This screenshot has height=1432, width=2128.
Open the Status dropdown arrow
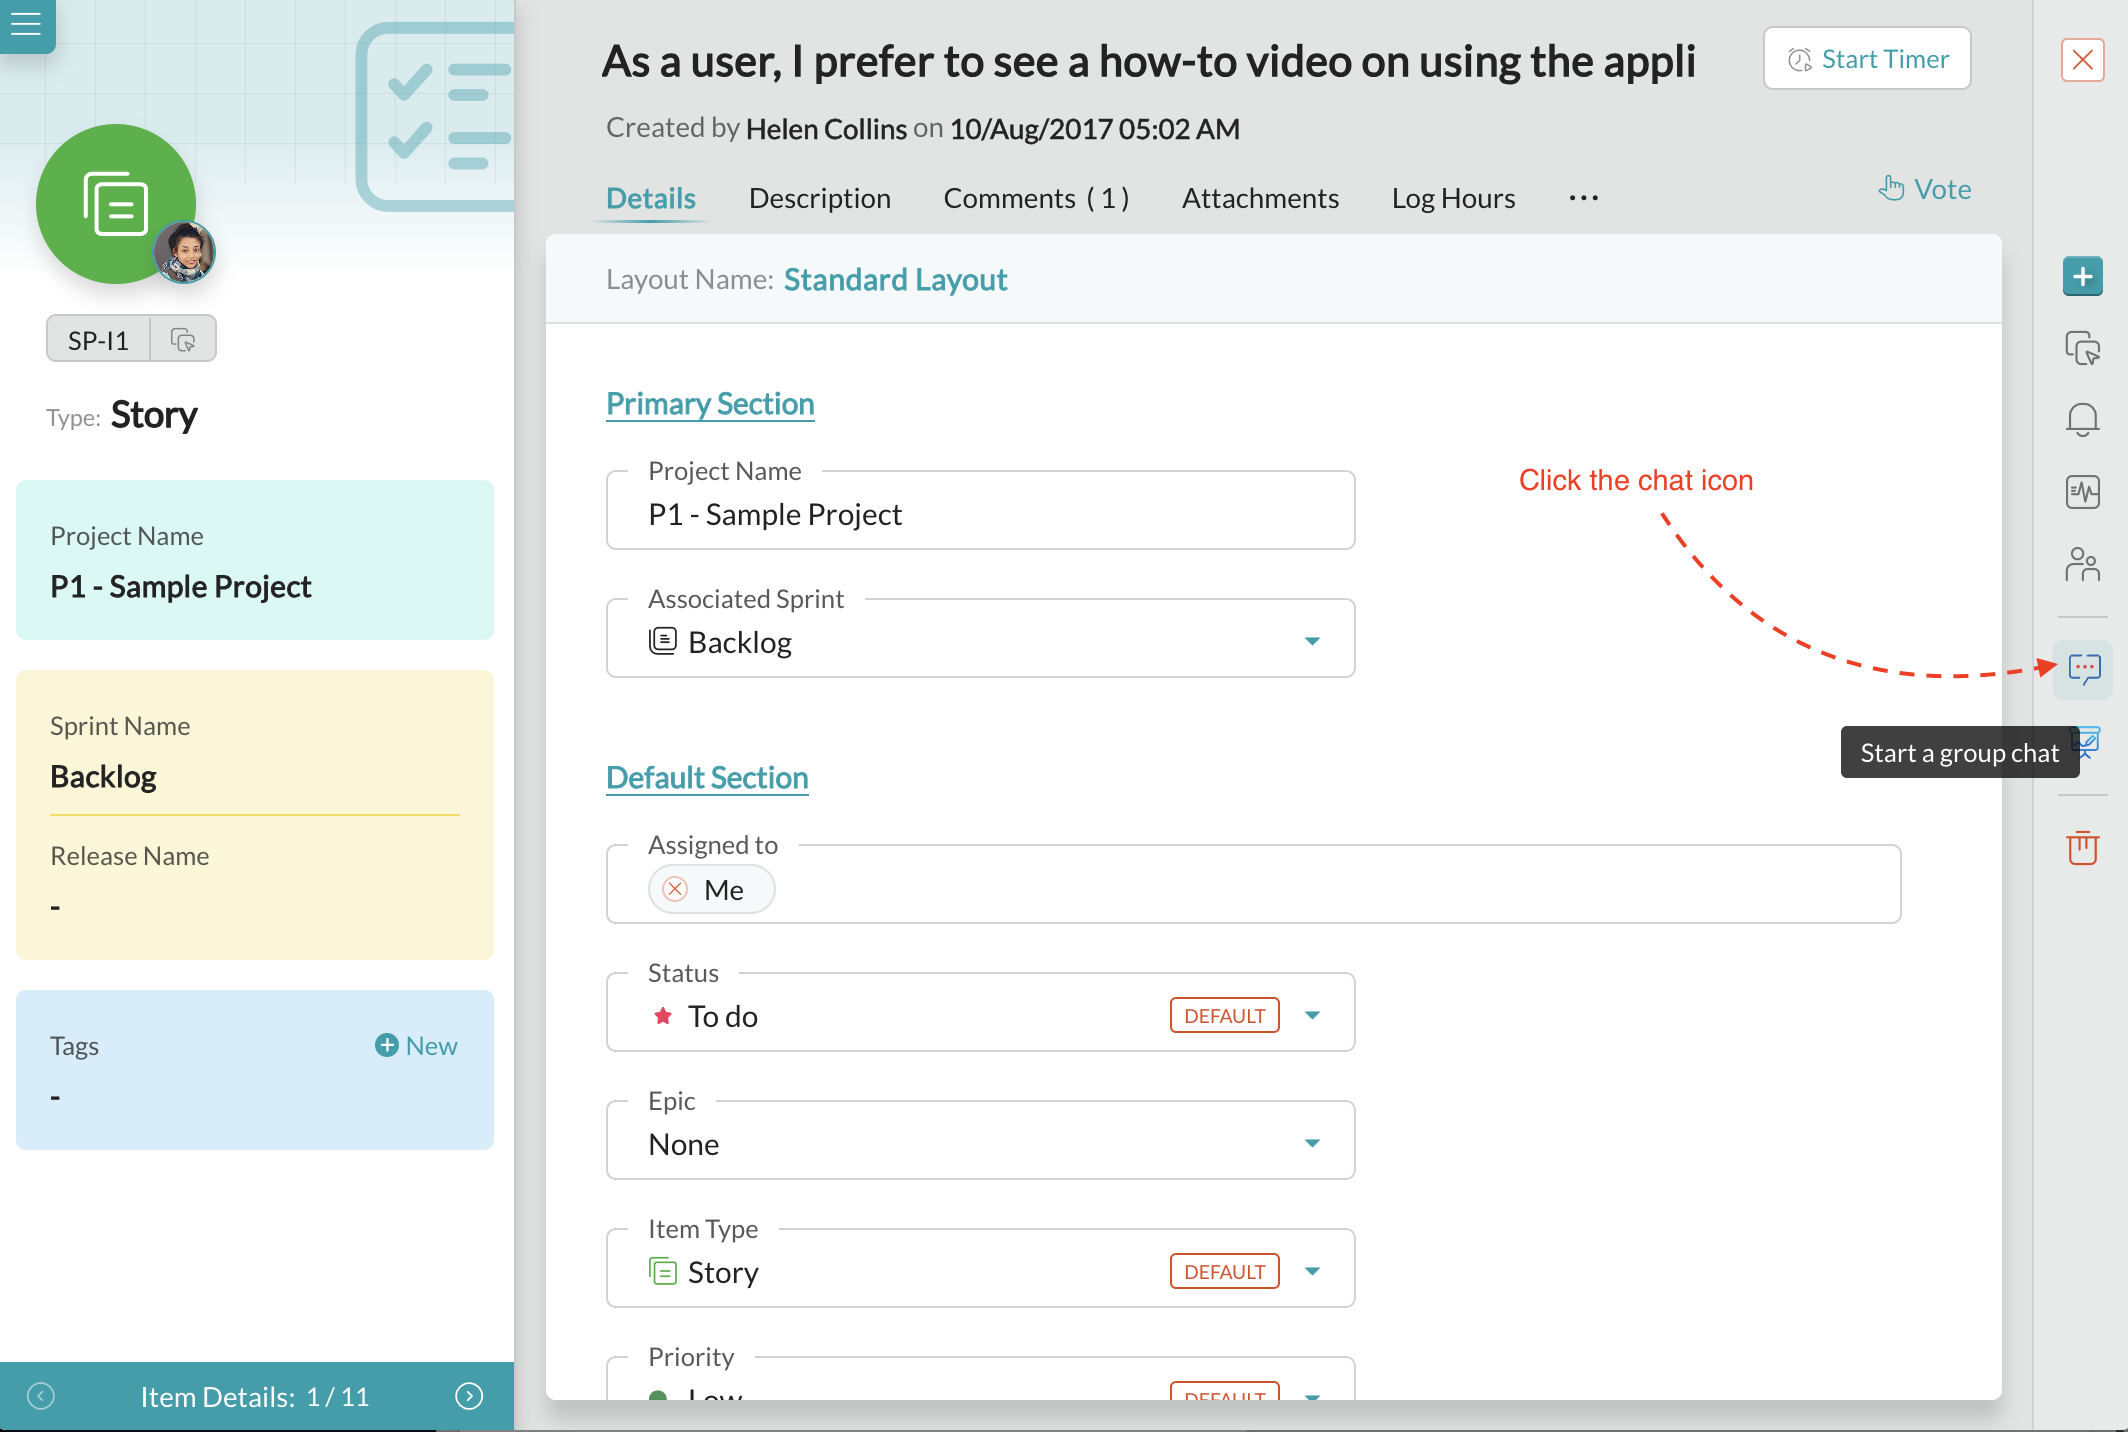pos(1312,1015)
